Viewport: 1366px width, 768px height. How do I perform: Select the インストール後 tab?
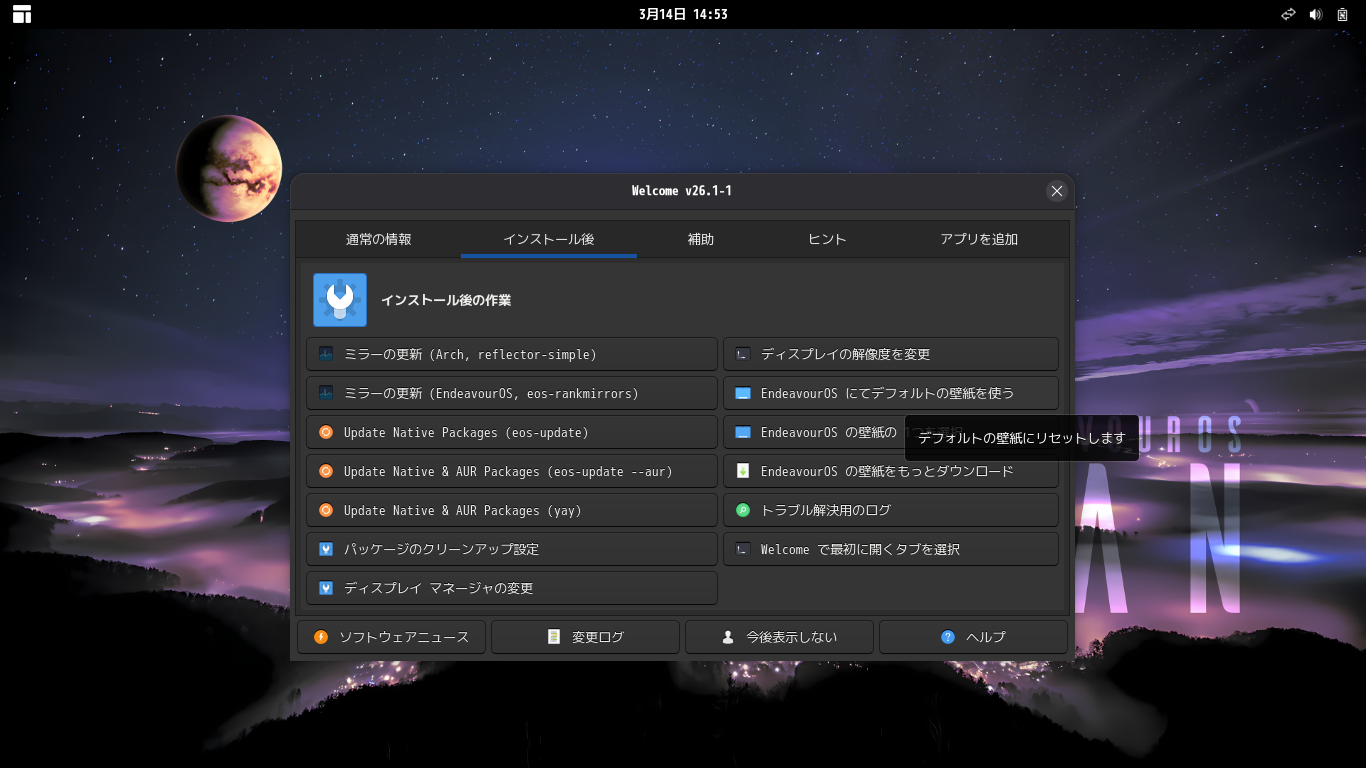point(549,239)
